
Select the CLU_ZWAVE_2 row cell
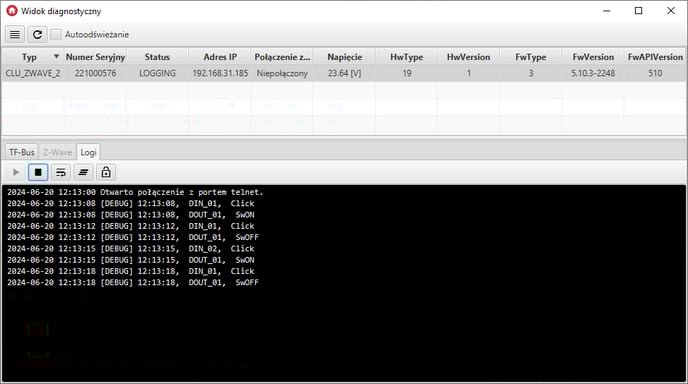(x=33, y=73)
